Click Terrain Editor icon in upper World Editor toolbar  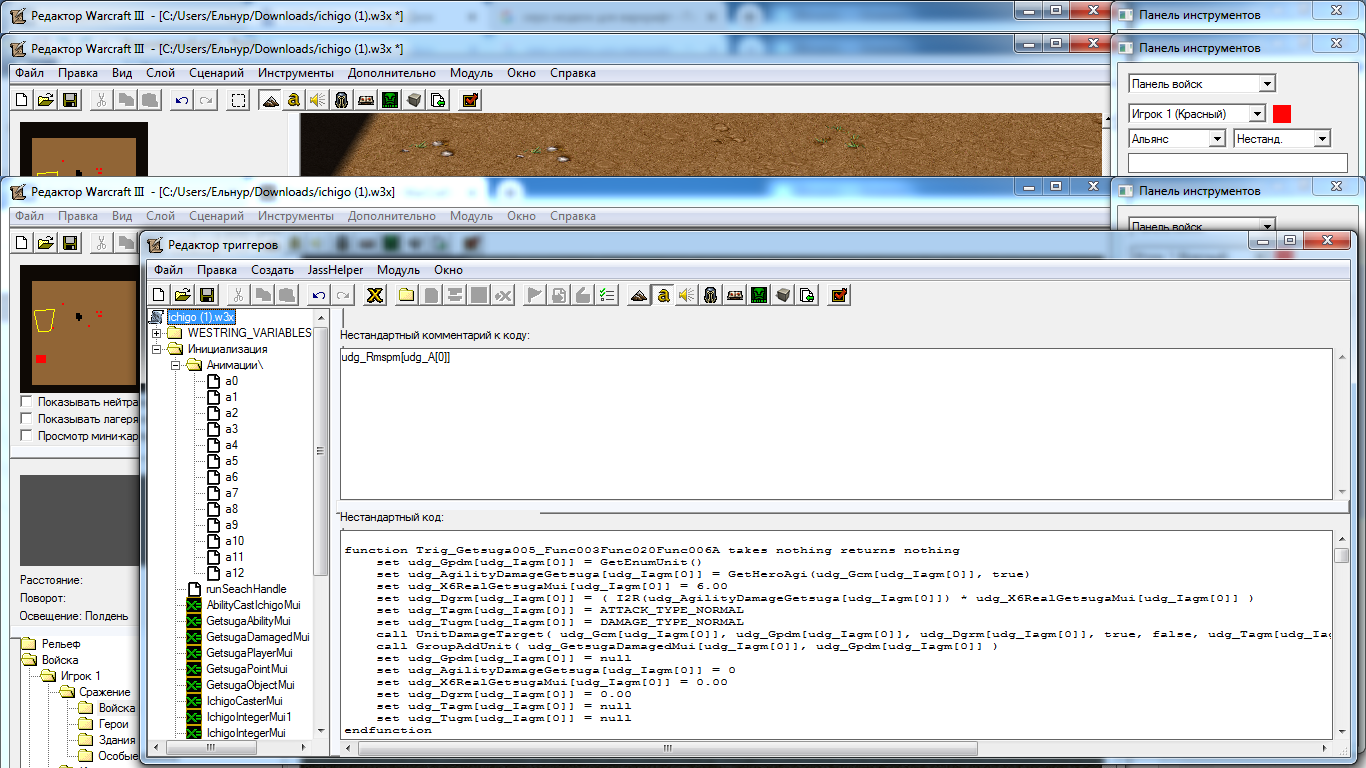click(x=270, y=100)
